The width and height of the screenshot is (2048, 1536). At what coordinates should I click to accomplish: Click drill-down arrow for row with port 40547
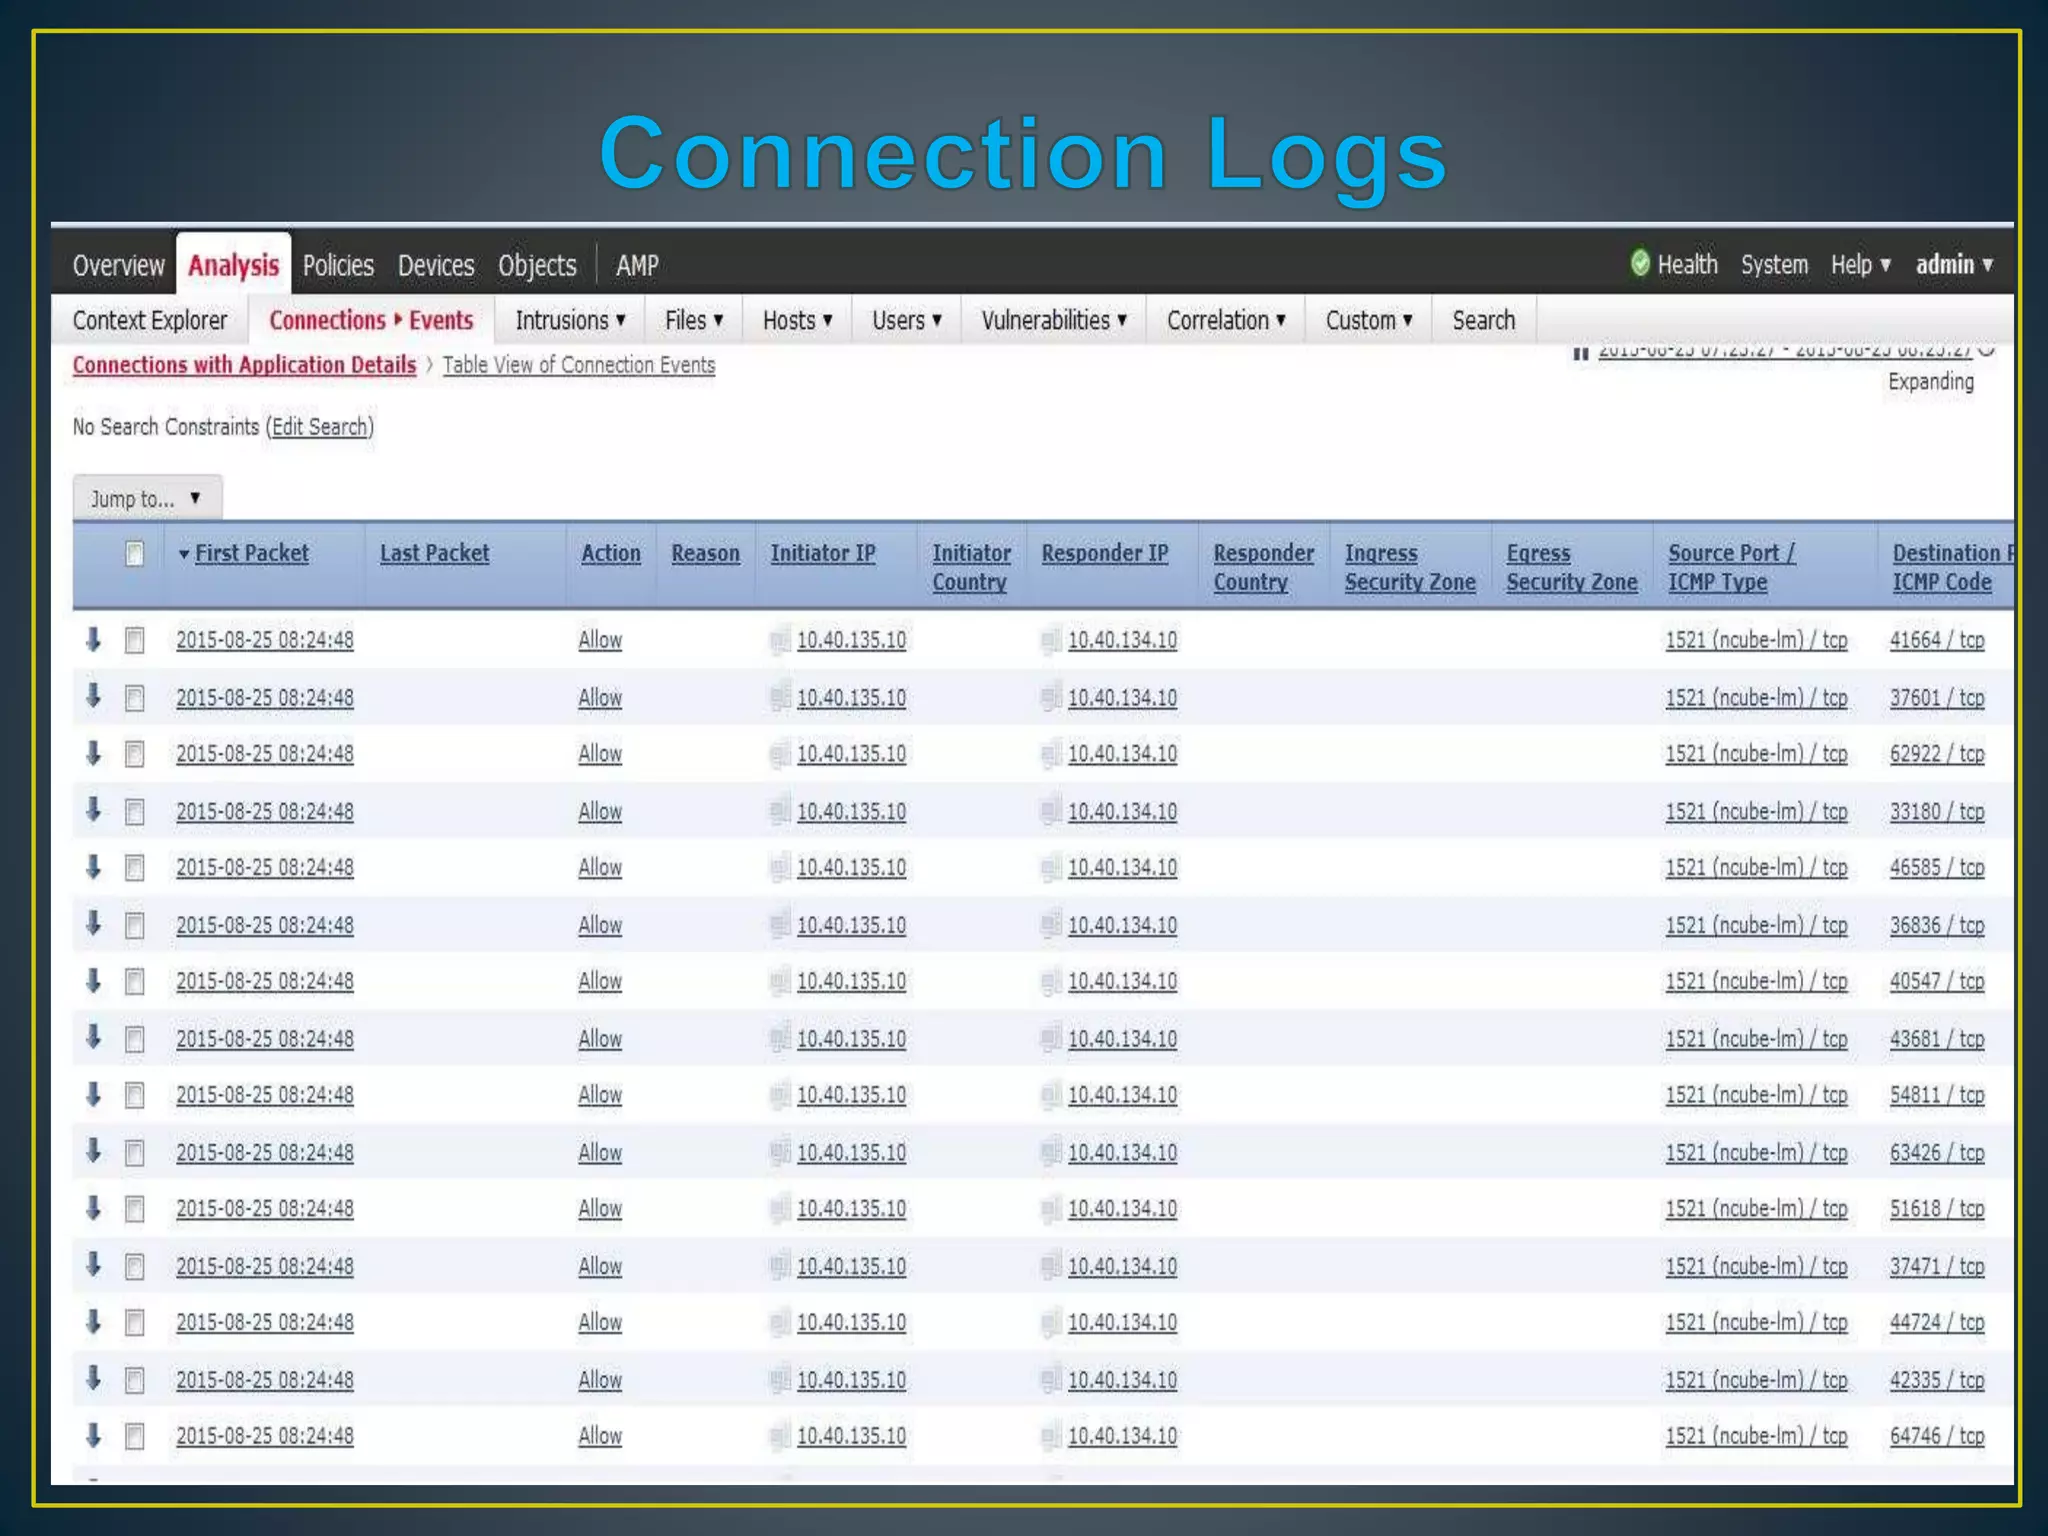coord(93,981)
